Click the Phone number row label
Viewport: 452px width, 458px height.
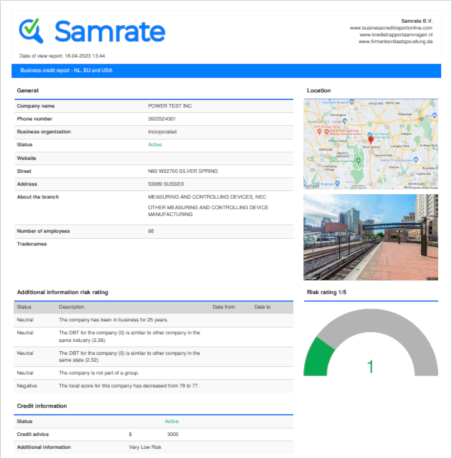point(34,119)
